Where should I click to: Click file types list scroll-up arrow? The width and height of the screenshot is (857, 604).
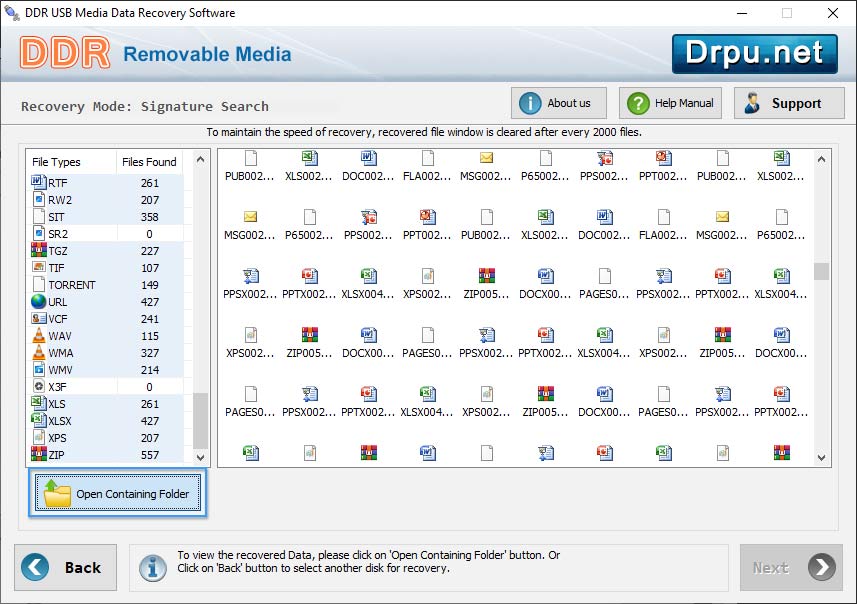coord(201,160)
